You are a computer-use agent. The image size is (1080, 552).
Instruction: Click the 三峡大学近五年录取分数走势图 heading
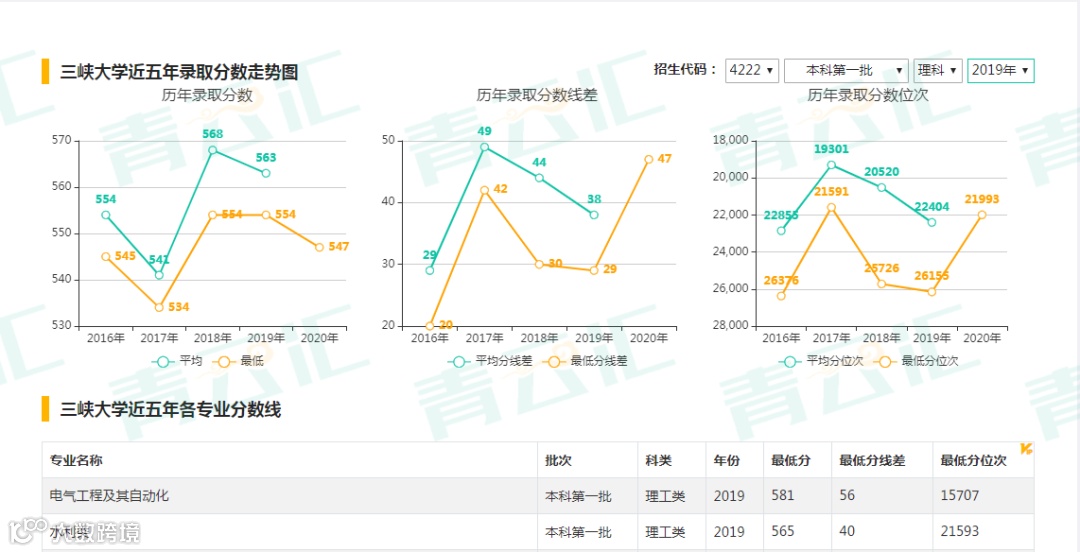click(179, 72)
